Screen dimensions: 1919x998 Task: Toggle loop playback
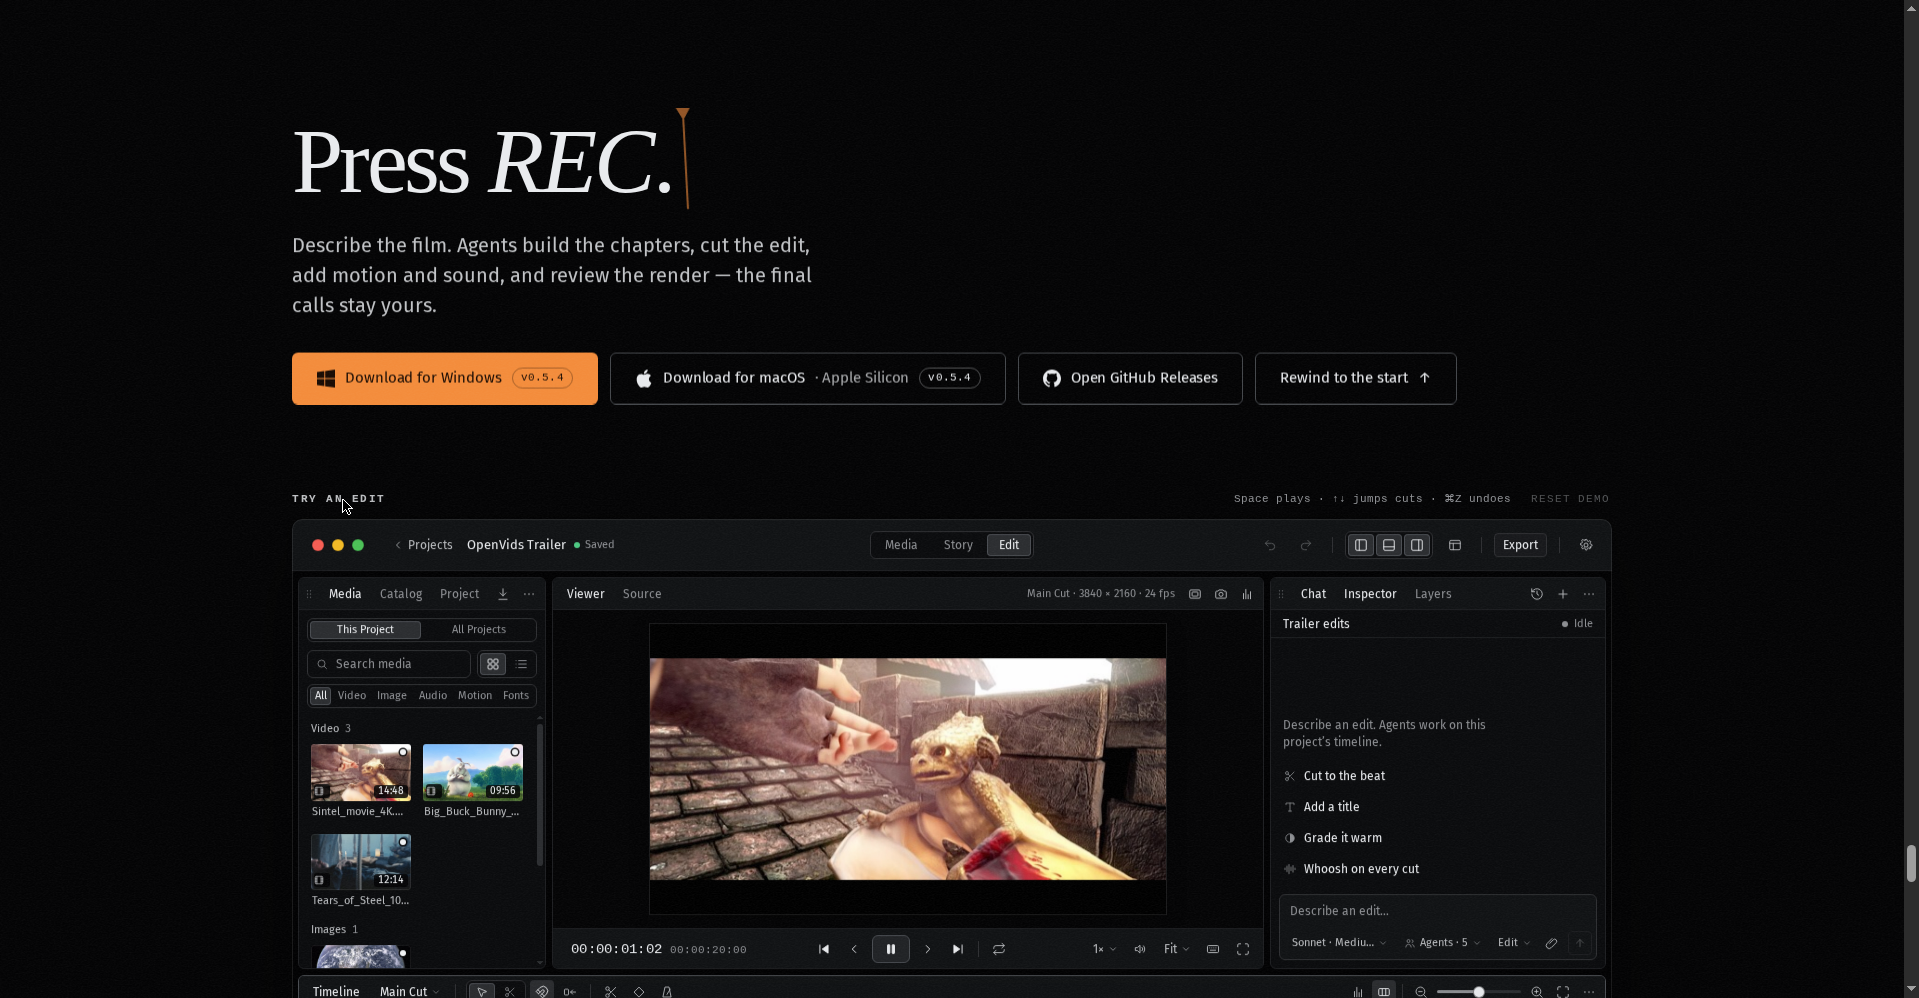[x=999, y=949]
